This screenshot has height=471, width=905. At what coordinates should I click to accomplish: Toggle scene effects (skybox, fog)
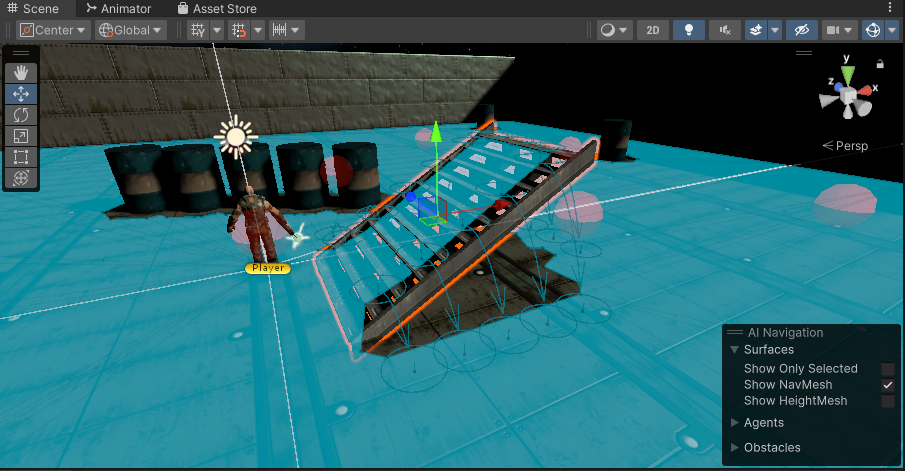click(756, 30)
